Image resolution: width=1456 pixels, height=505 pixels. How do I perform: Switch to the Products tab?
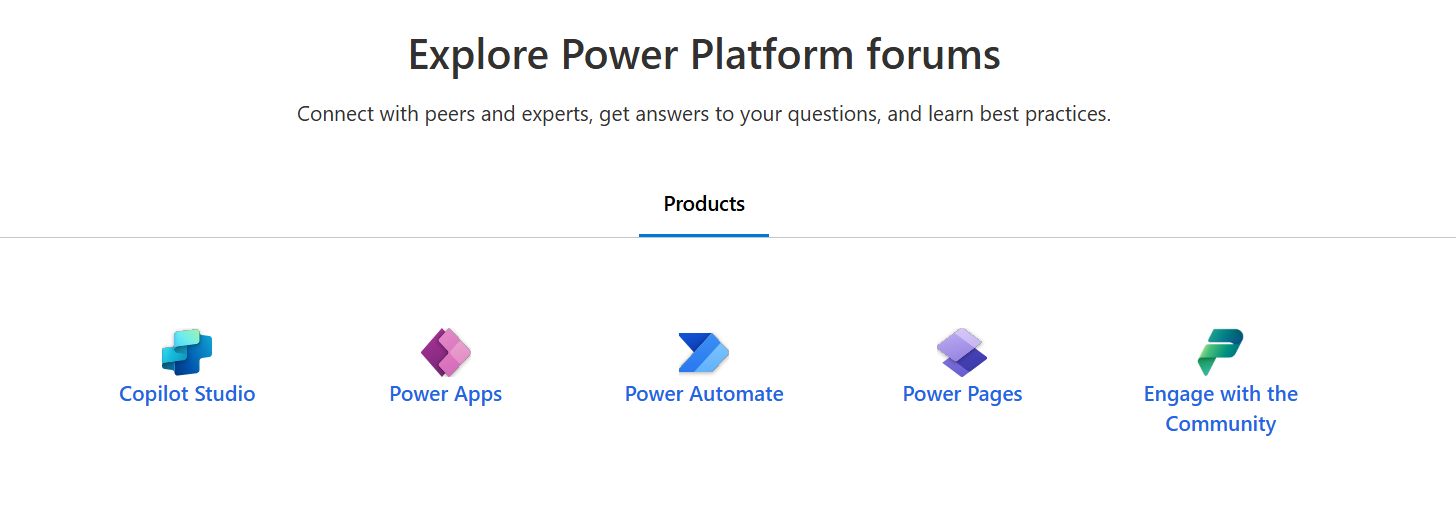pos(704,204)
